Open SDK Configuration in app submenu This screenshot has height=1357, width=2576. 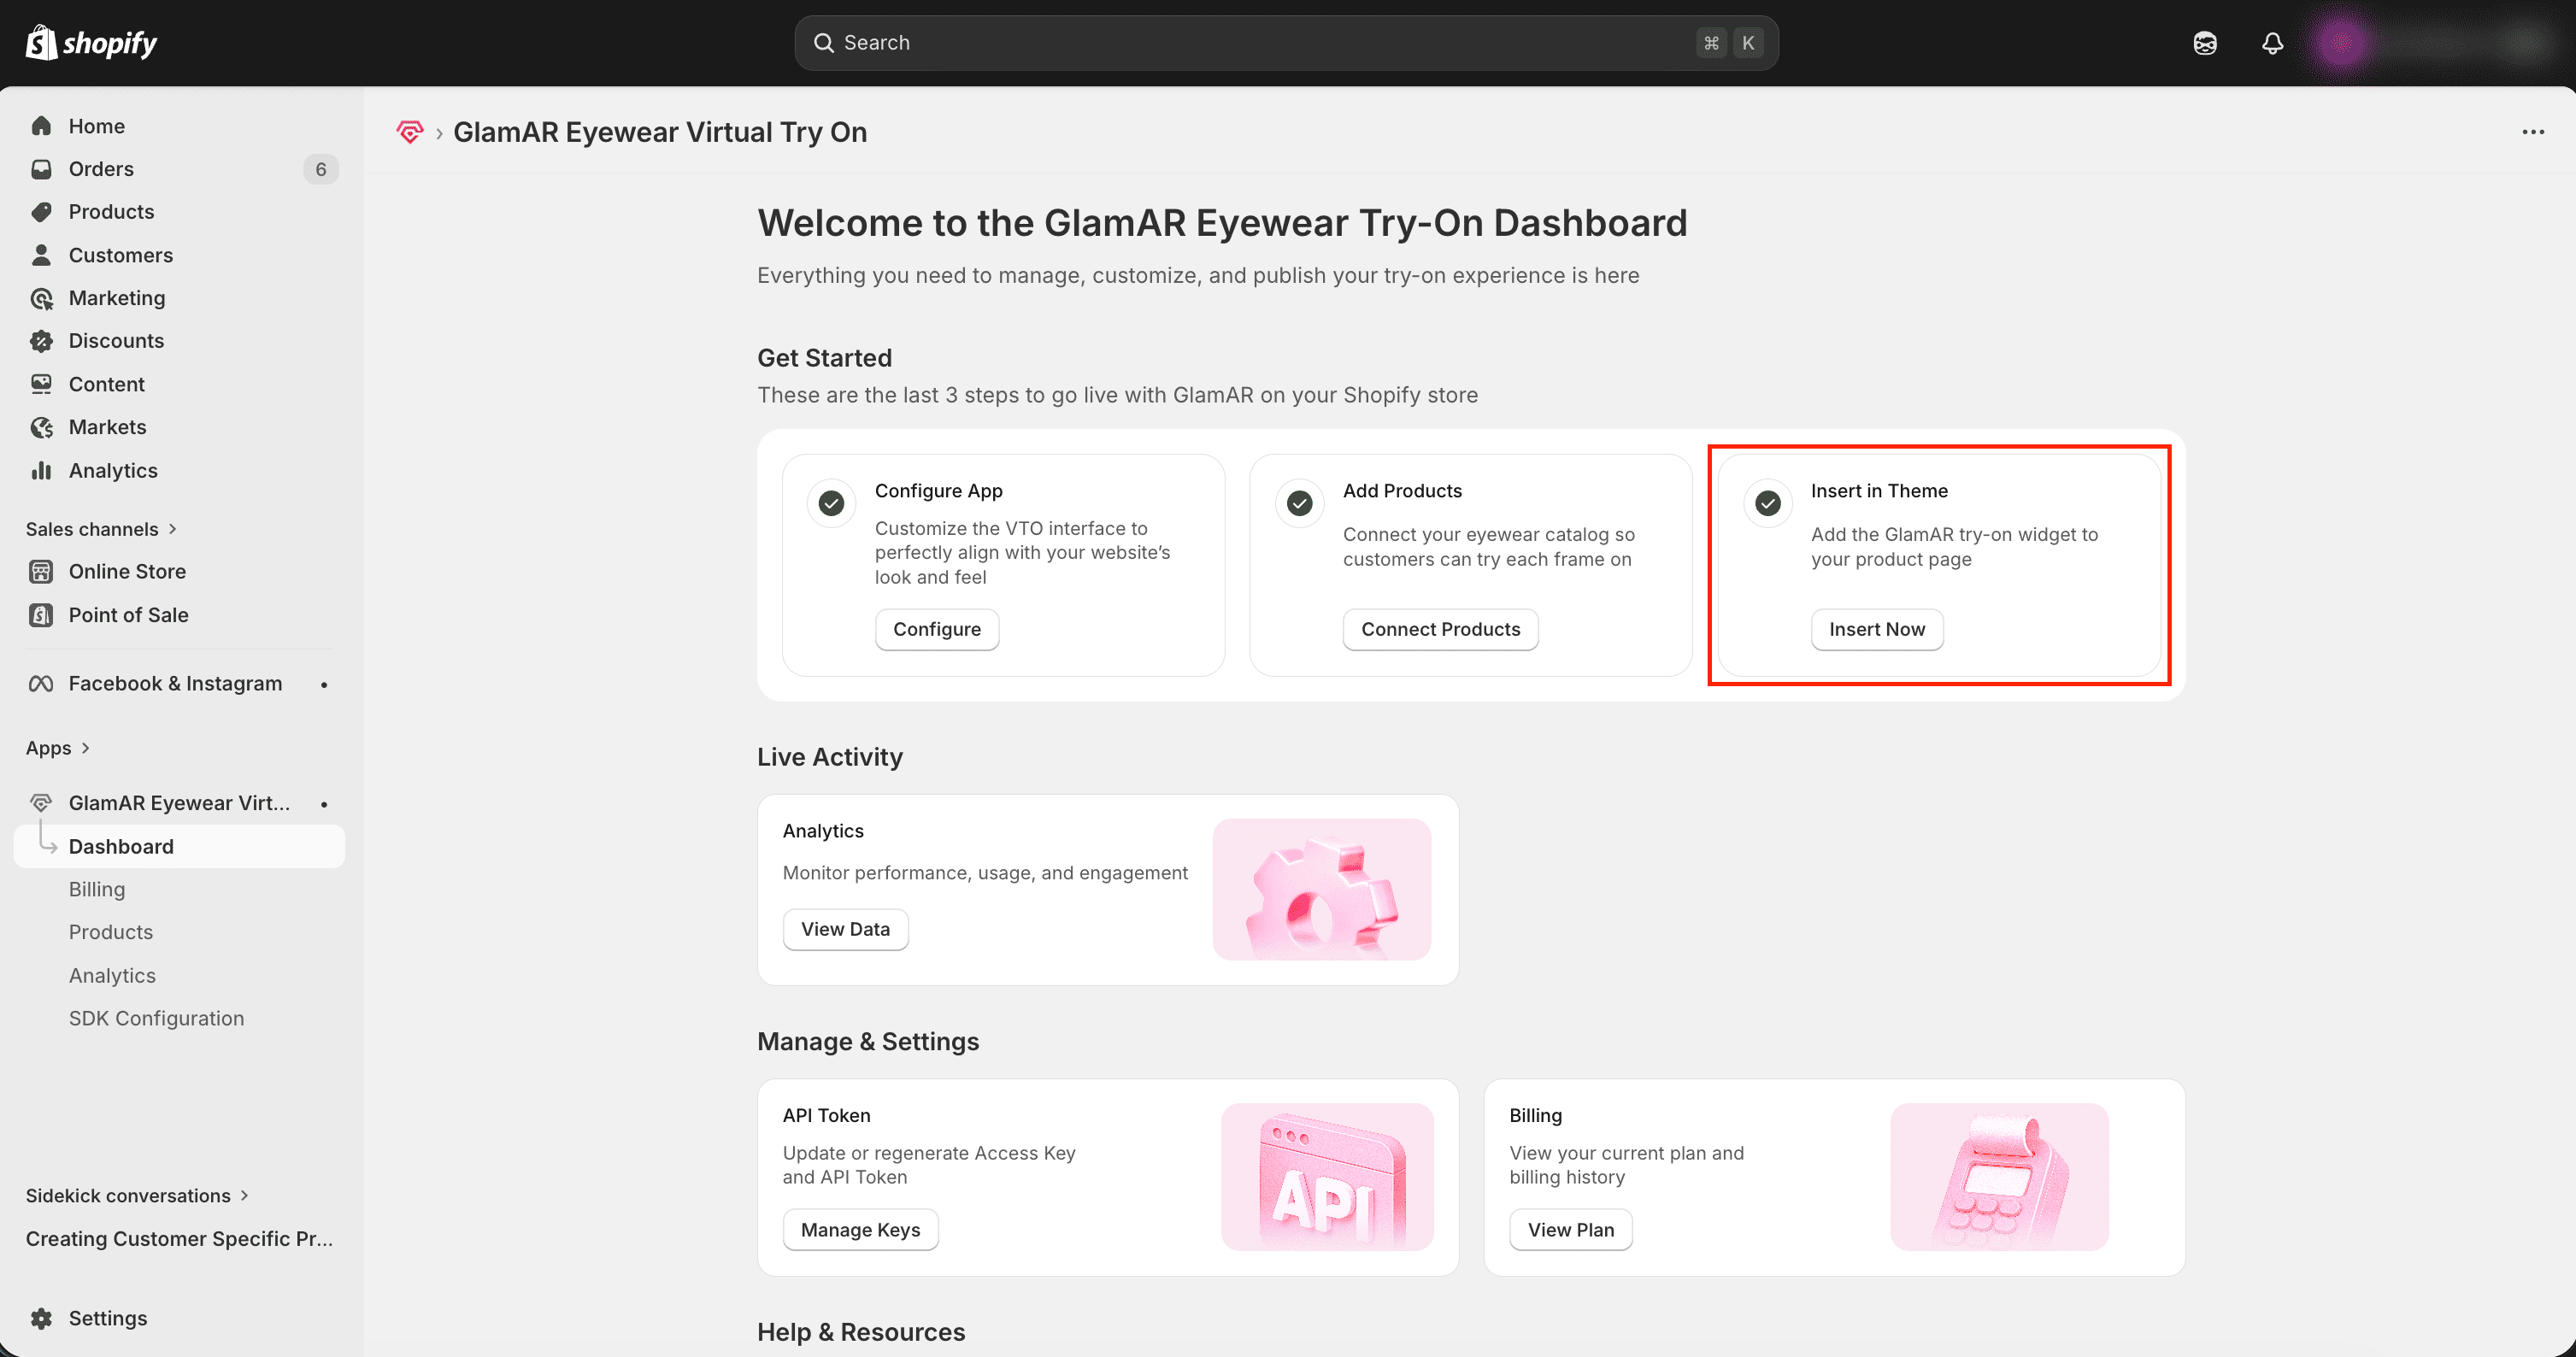[156, 1018]
